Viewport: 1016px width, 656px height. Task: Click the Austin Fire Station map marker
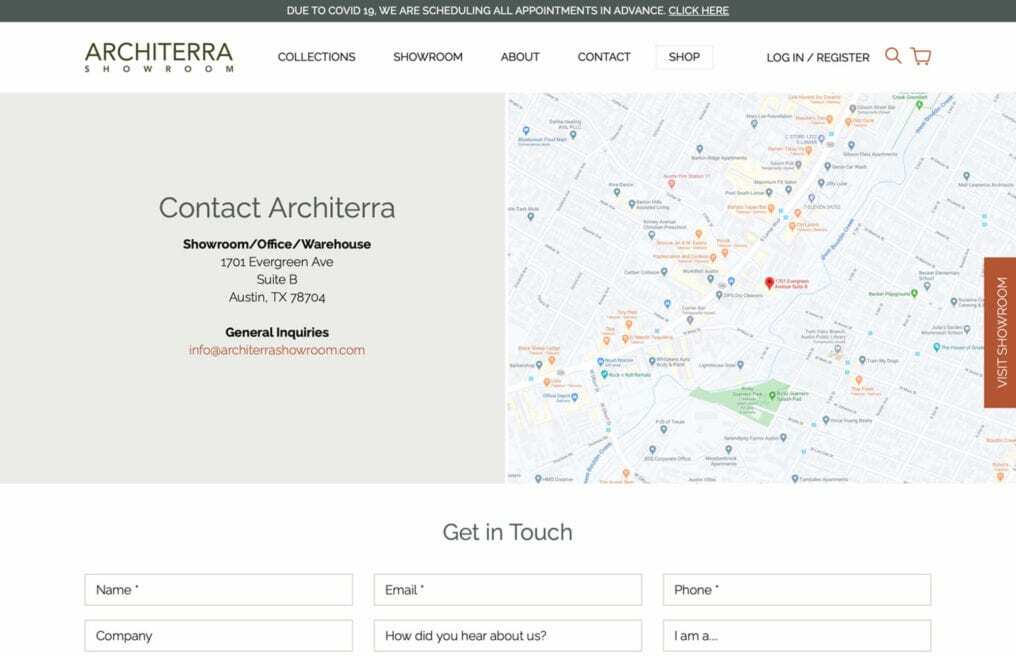click(669, 182)
